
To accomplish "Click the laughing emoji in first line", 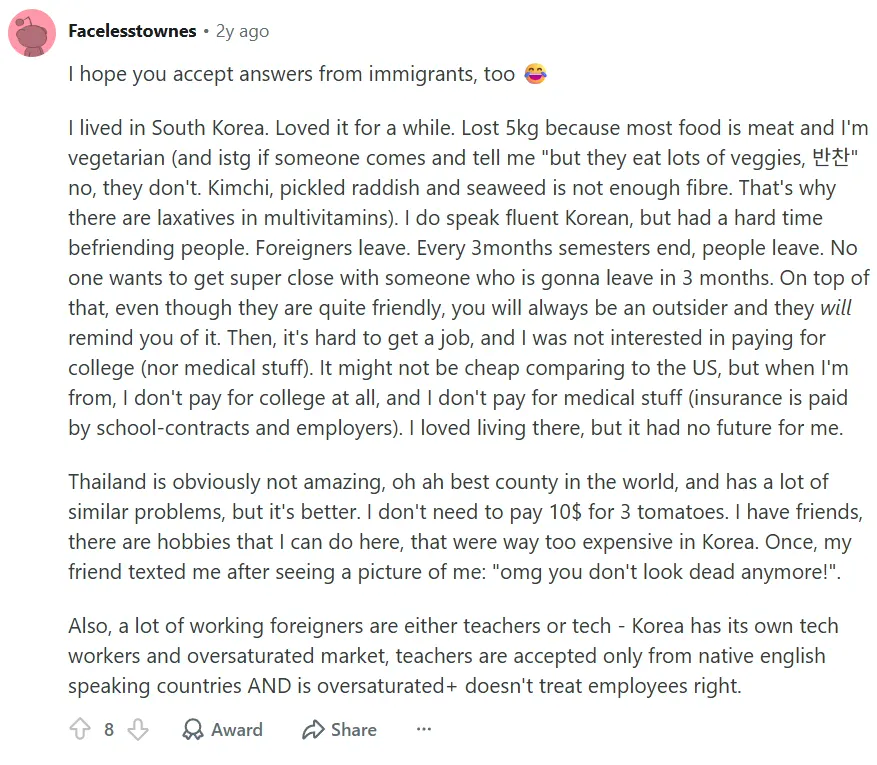I will tap(535, 75).
